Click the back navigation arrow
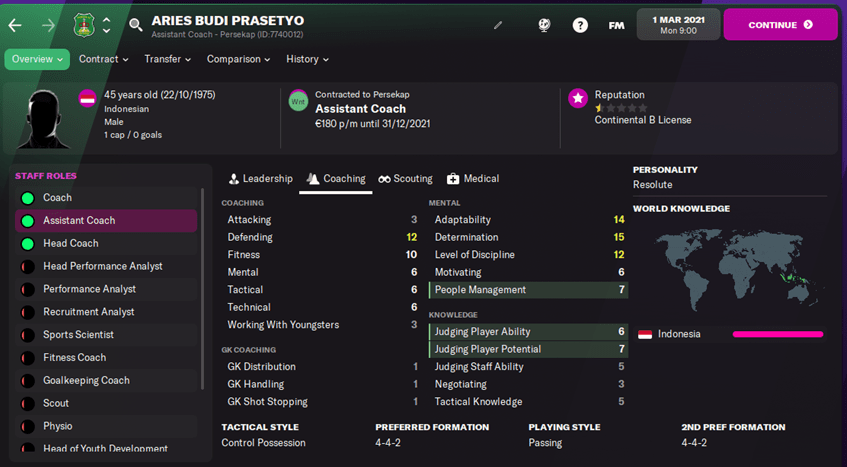The width and height of the screenshot is (847, 467). (15, 25)
